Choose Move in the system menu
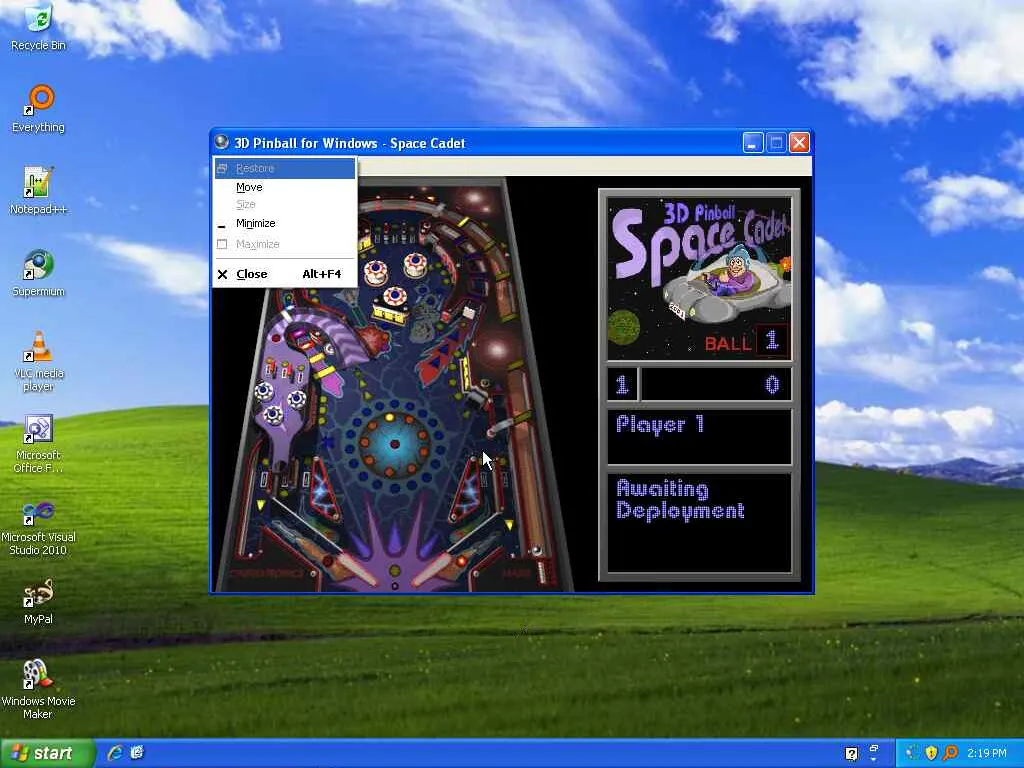 coord(285,187)
